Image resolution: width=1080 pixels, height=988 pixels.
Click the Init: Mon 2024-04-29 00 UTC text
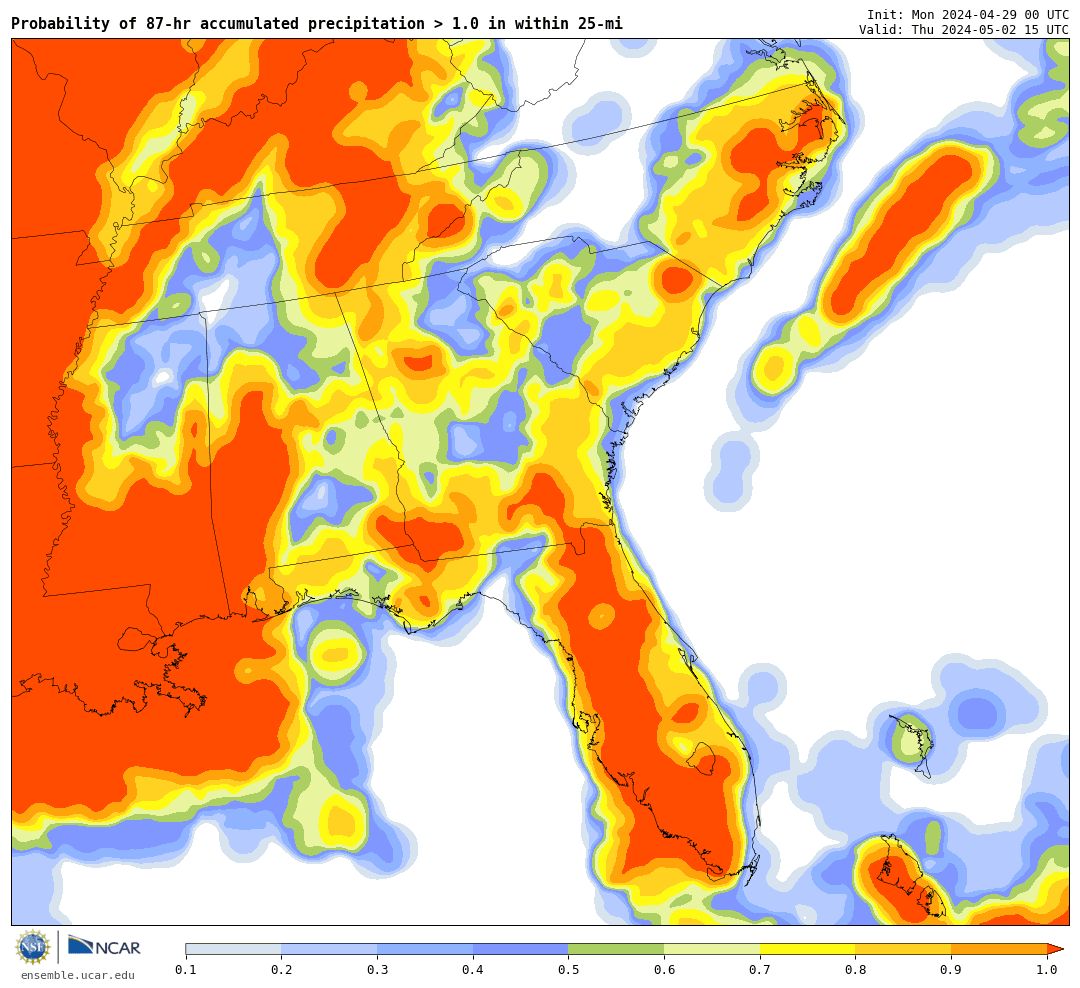968,14
